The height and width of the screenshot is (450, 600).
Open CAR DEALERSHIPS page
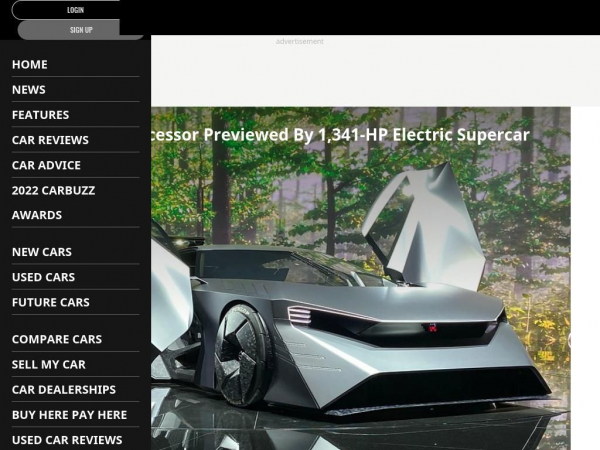64,389
